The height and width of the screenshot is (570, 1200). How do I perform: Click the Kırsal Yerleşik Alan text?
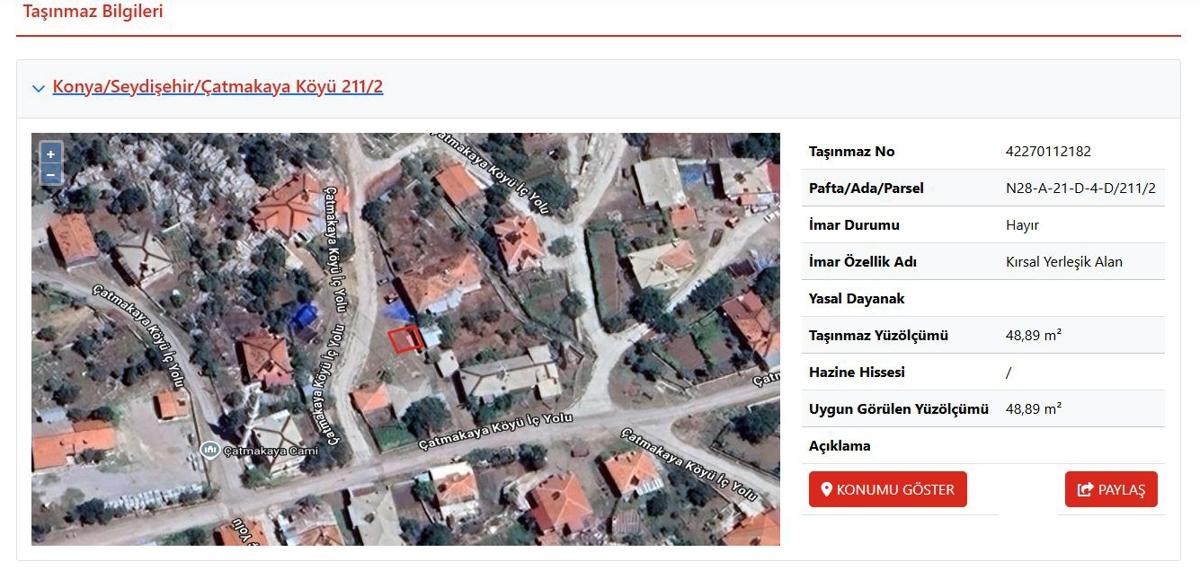(1064, 262)
